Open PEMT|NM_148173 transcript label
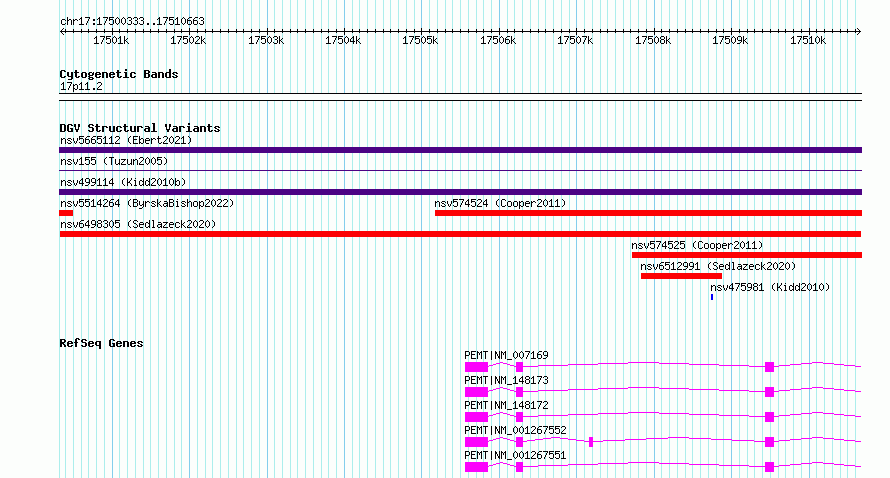 point(506,380)
